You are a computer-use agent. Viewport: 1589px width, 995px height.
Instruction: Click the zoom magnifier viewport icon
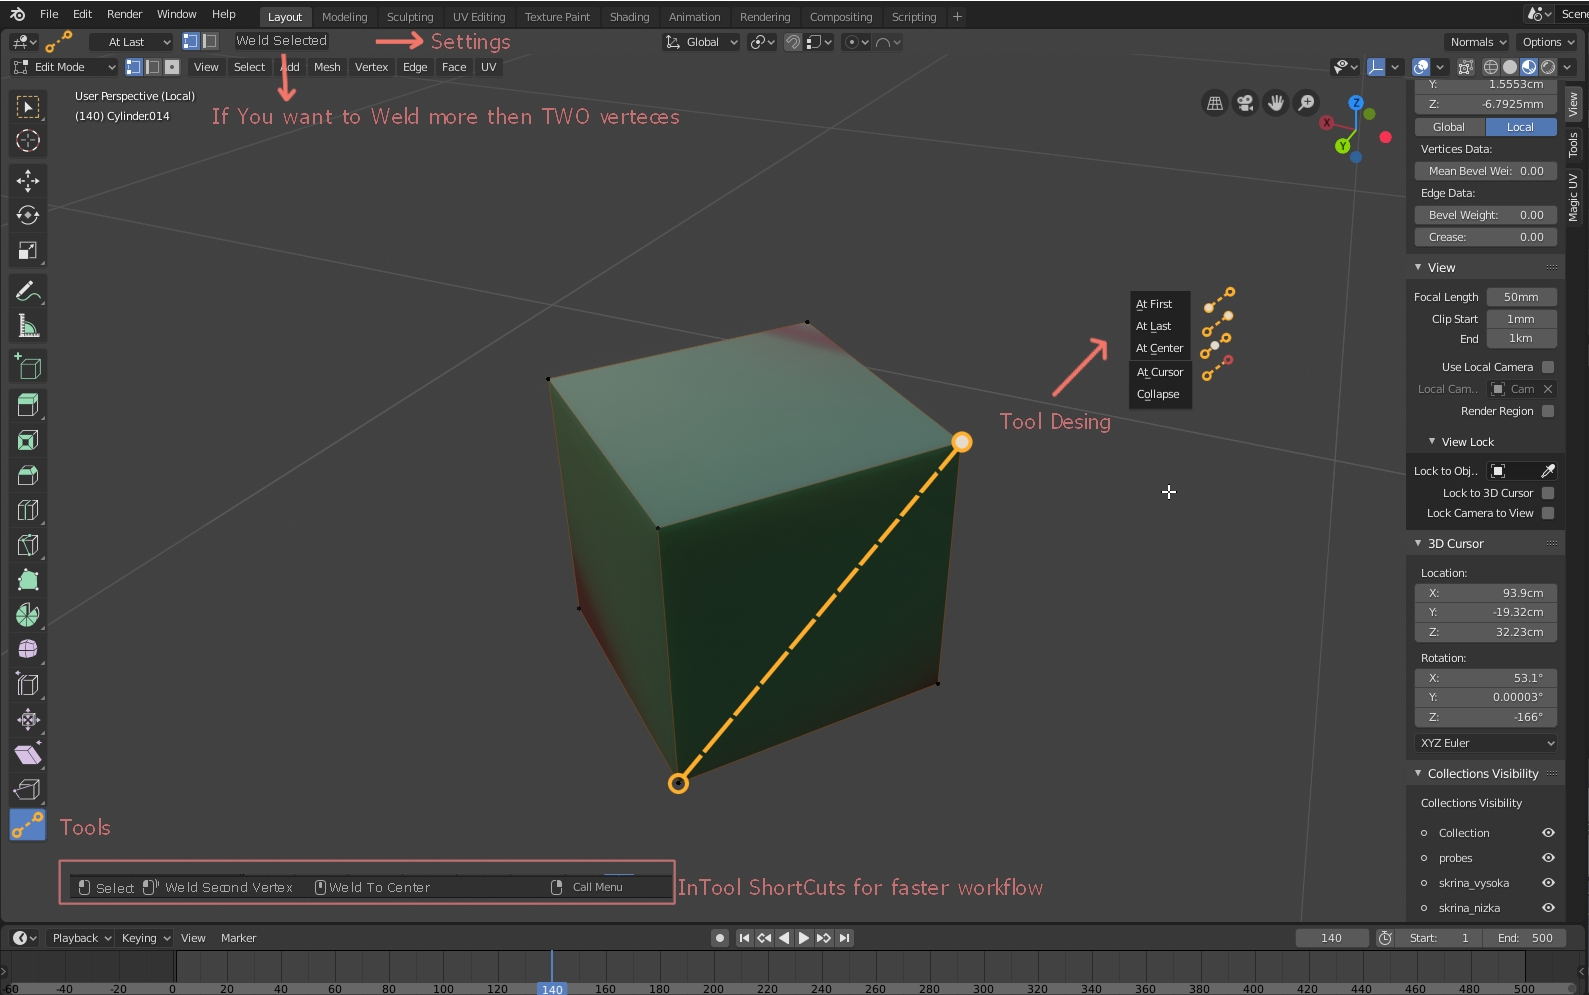pos(1306,103)
